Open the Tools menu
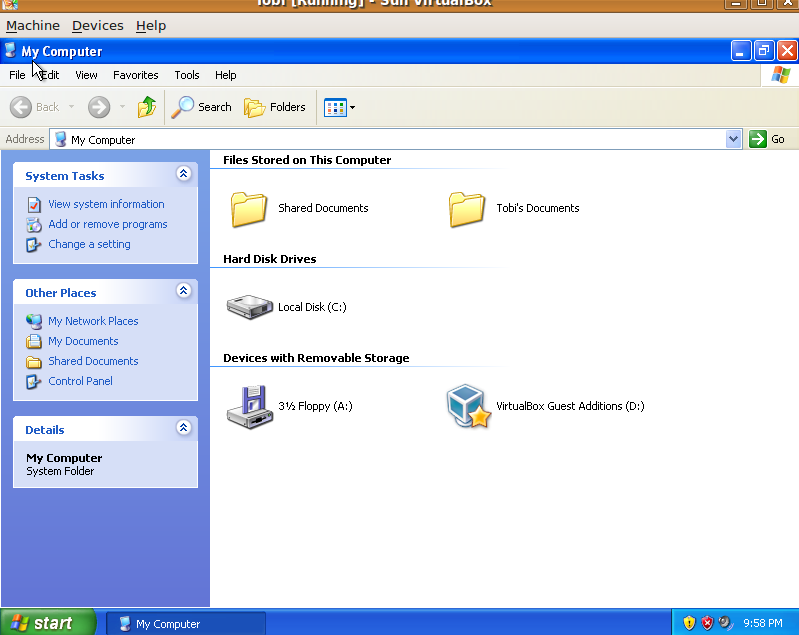 [x=187, y=75]
